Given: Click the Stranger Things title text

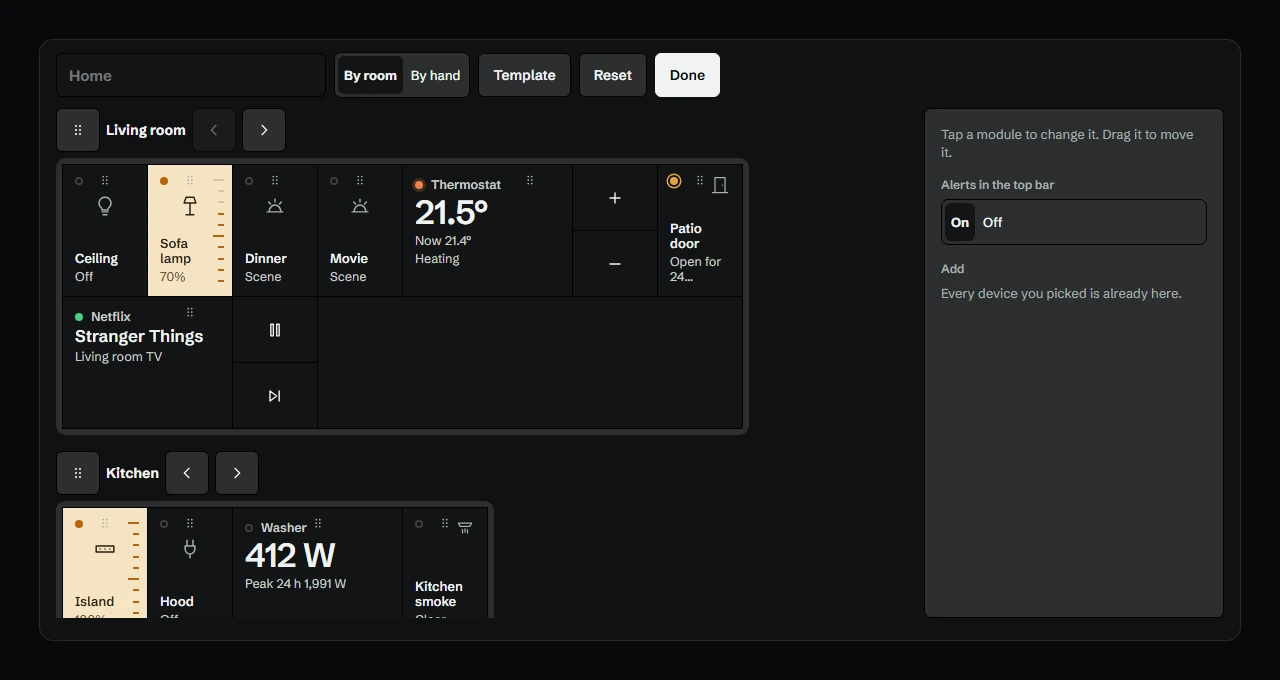Looking at the screenshot, I should (139, 336).
